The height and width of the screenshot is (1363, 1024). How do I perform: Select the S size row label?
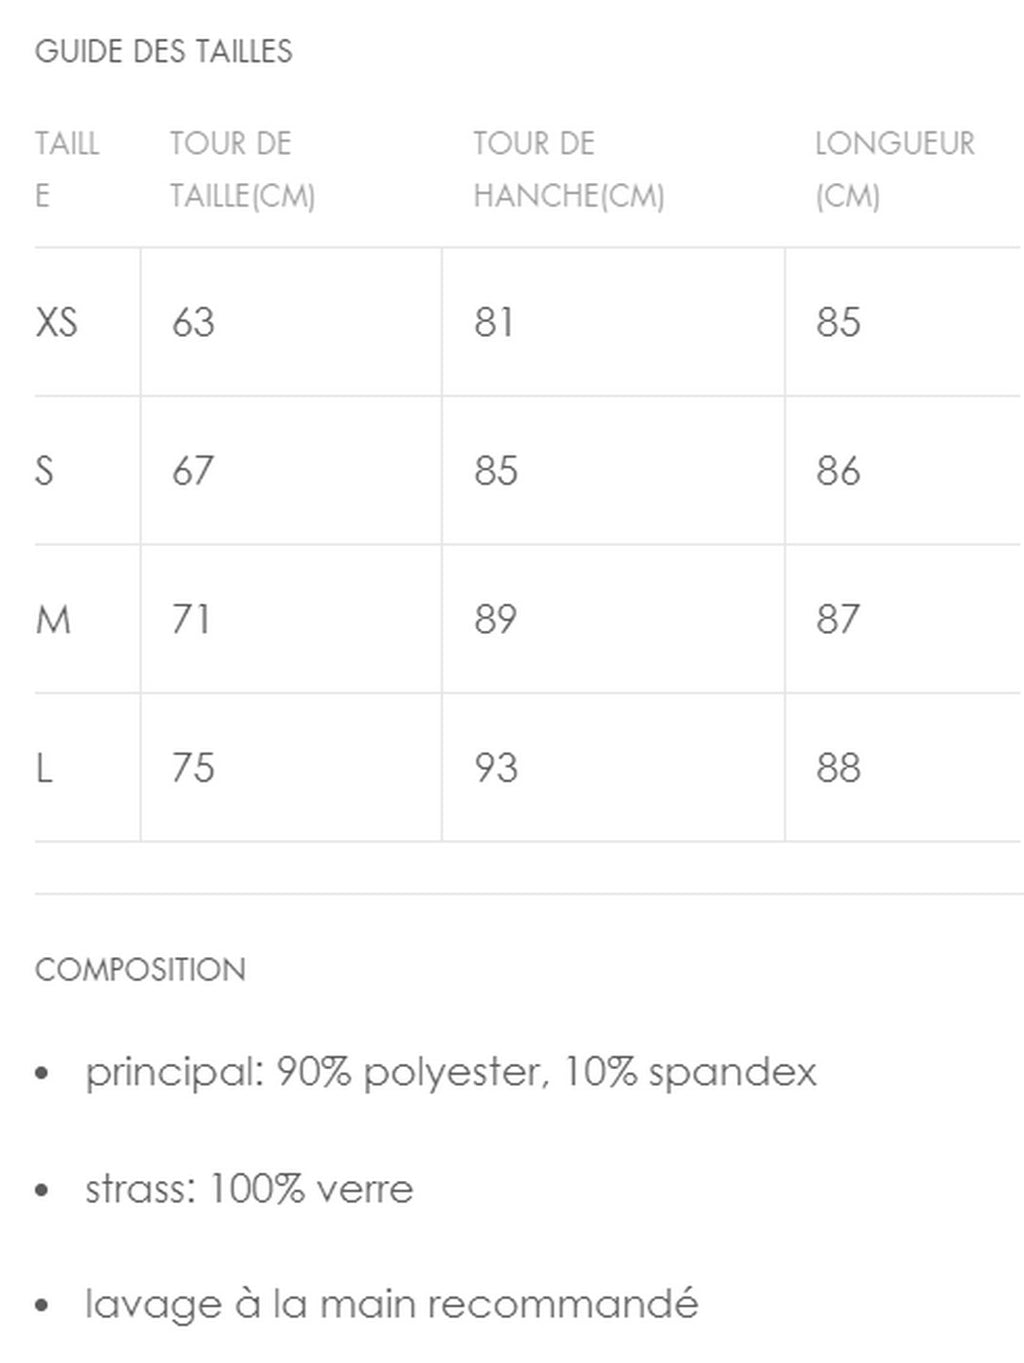coord(44,470)
